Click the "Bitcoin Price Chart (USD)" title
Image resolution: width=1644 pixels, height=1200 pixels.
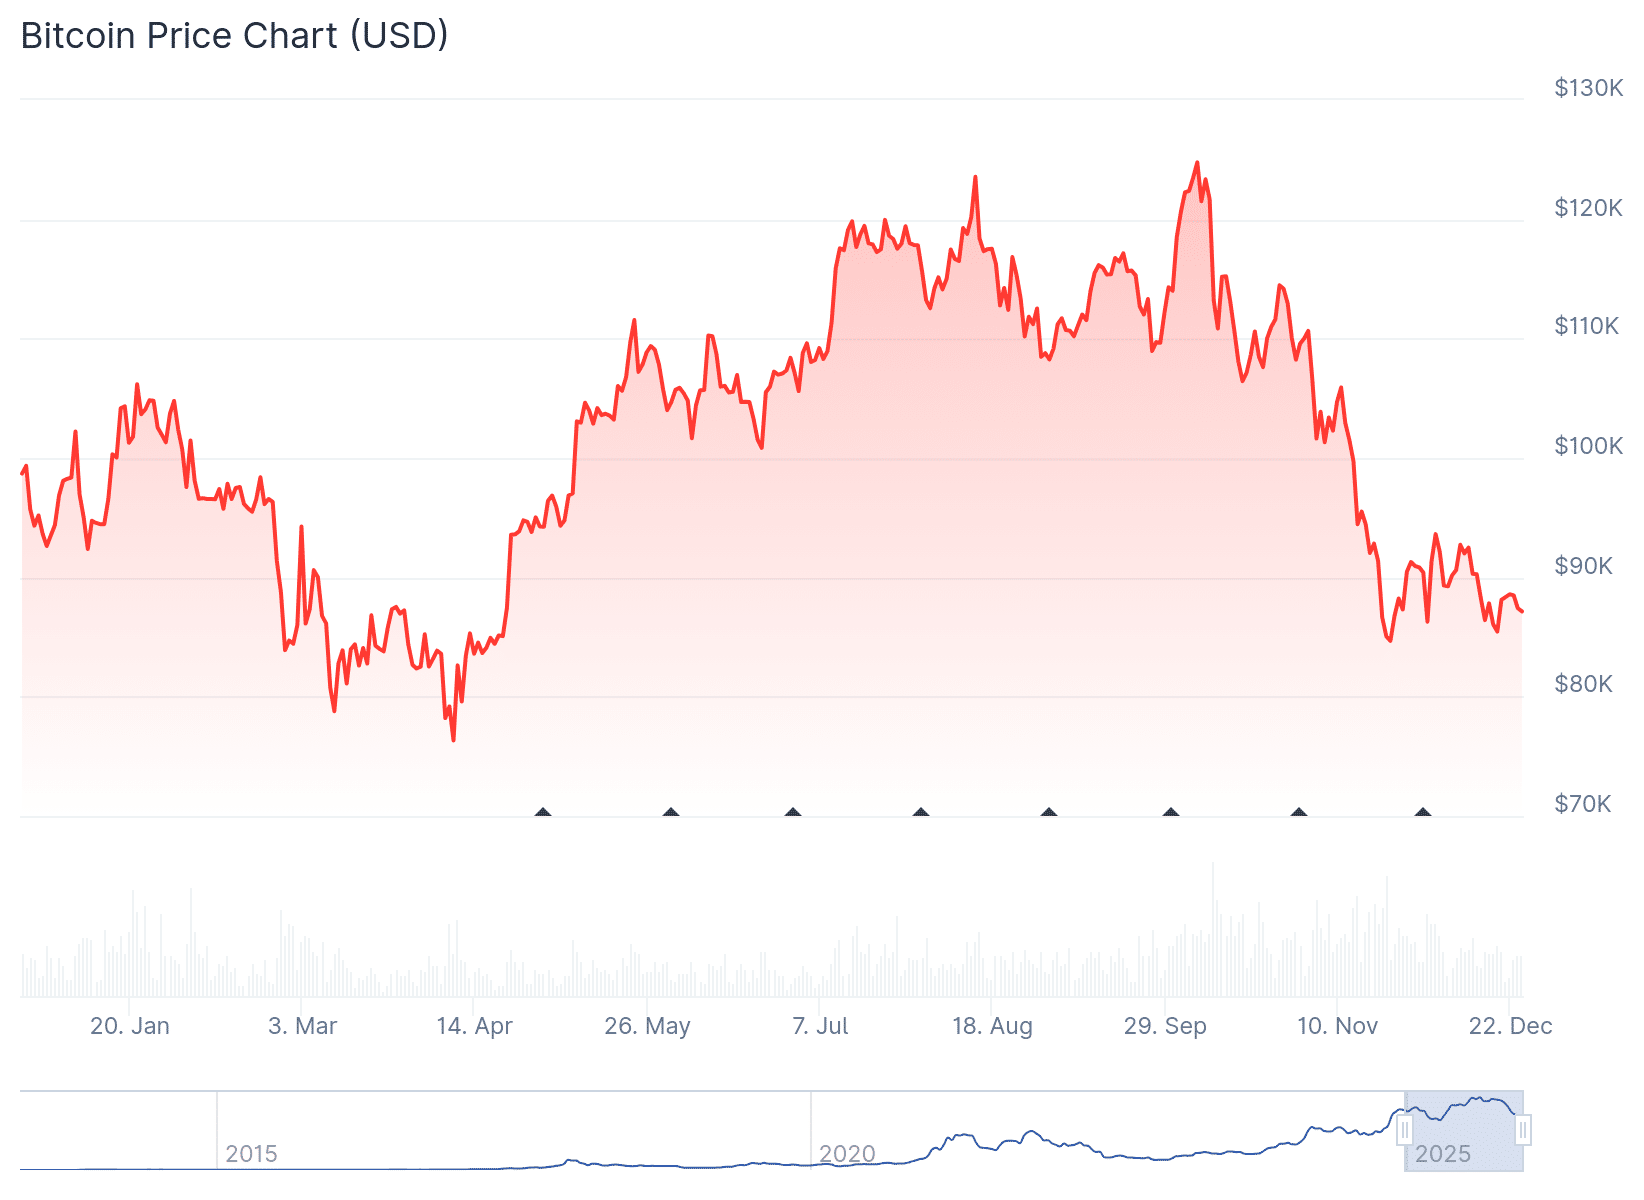tap(235, 36)
